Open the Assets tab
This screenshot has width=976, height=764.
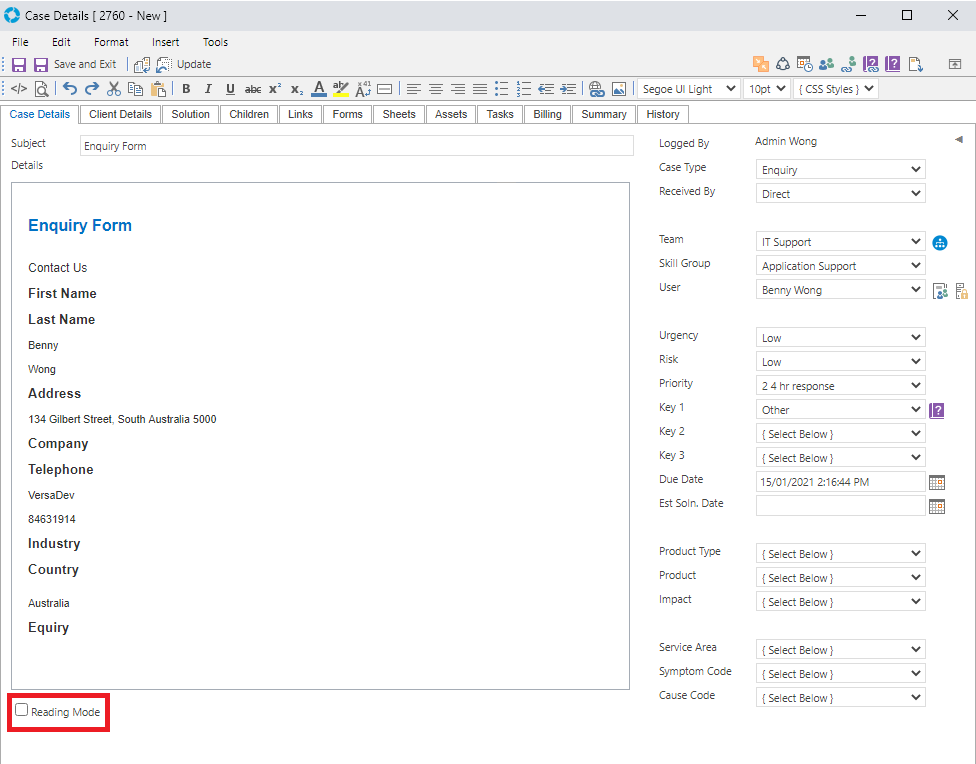pyautogui.click(x=451, y=115)
